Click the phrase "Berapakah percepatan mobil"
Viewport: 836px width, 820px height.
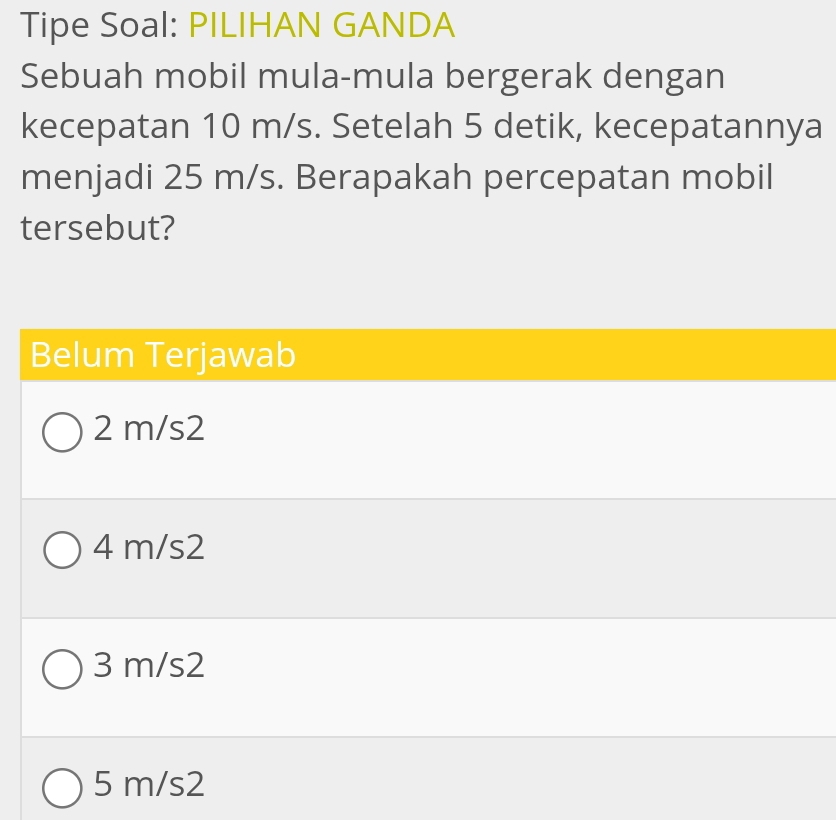534,178
